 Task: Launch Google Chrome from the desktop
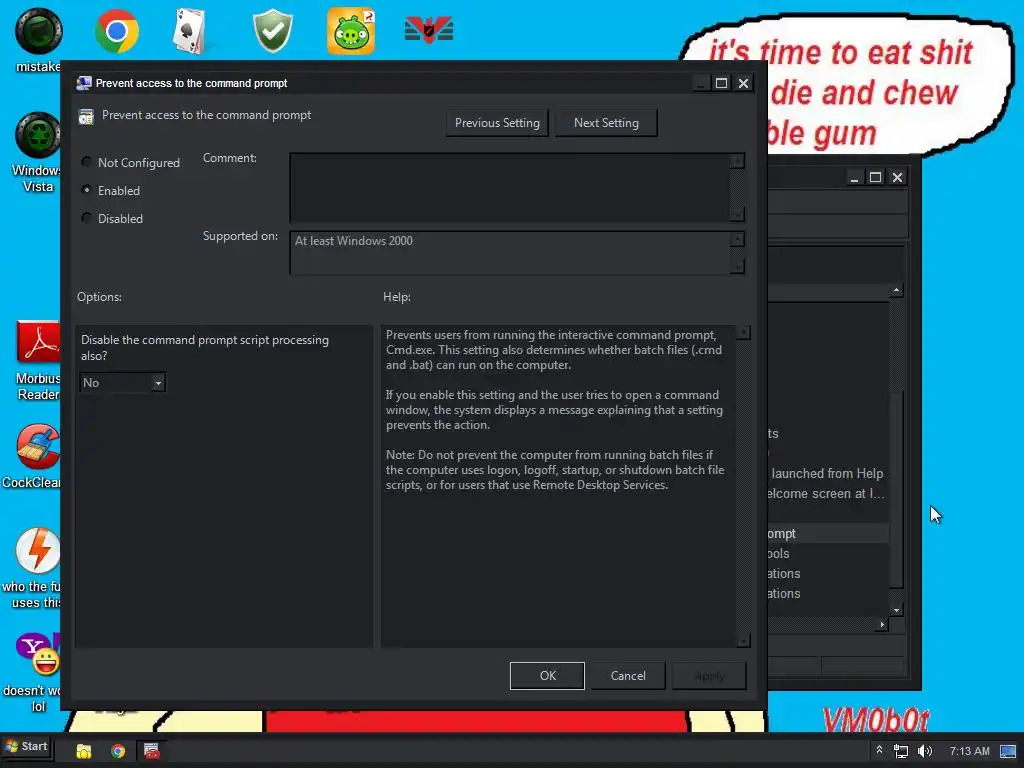116,31
